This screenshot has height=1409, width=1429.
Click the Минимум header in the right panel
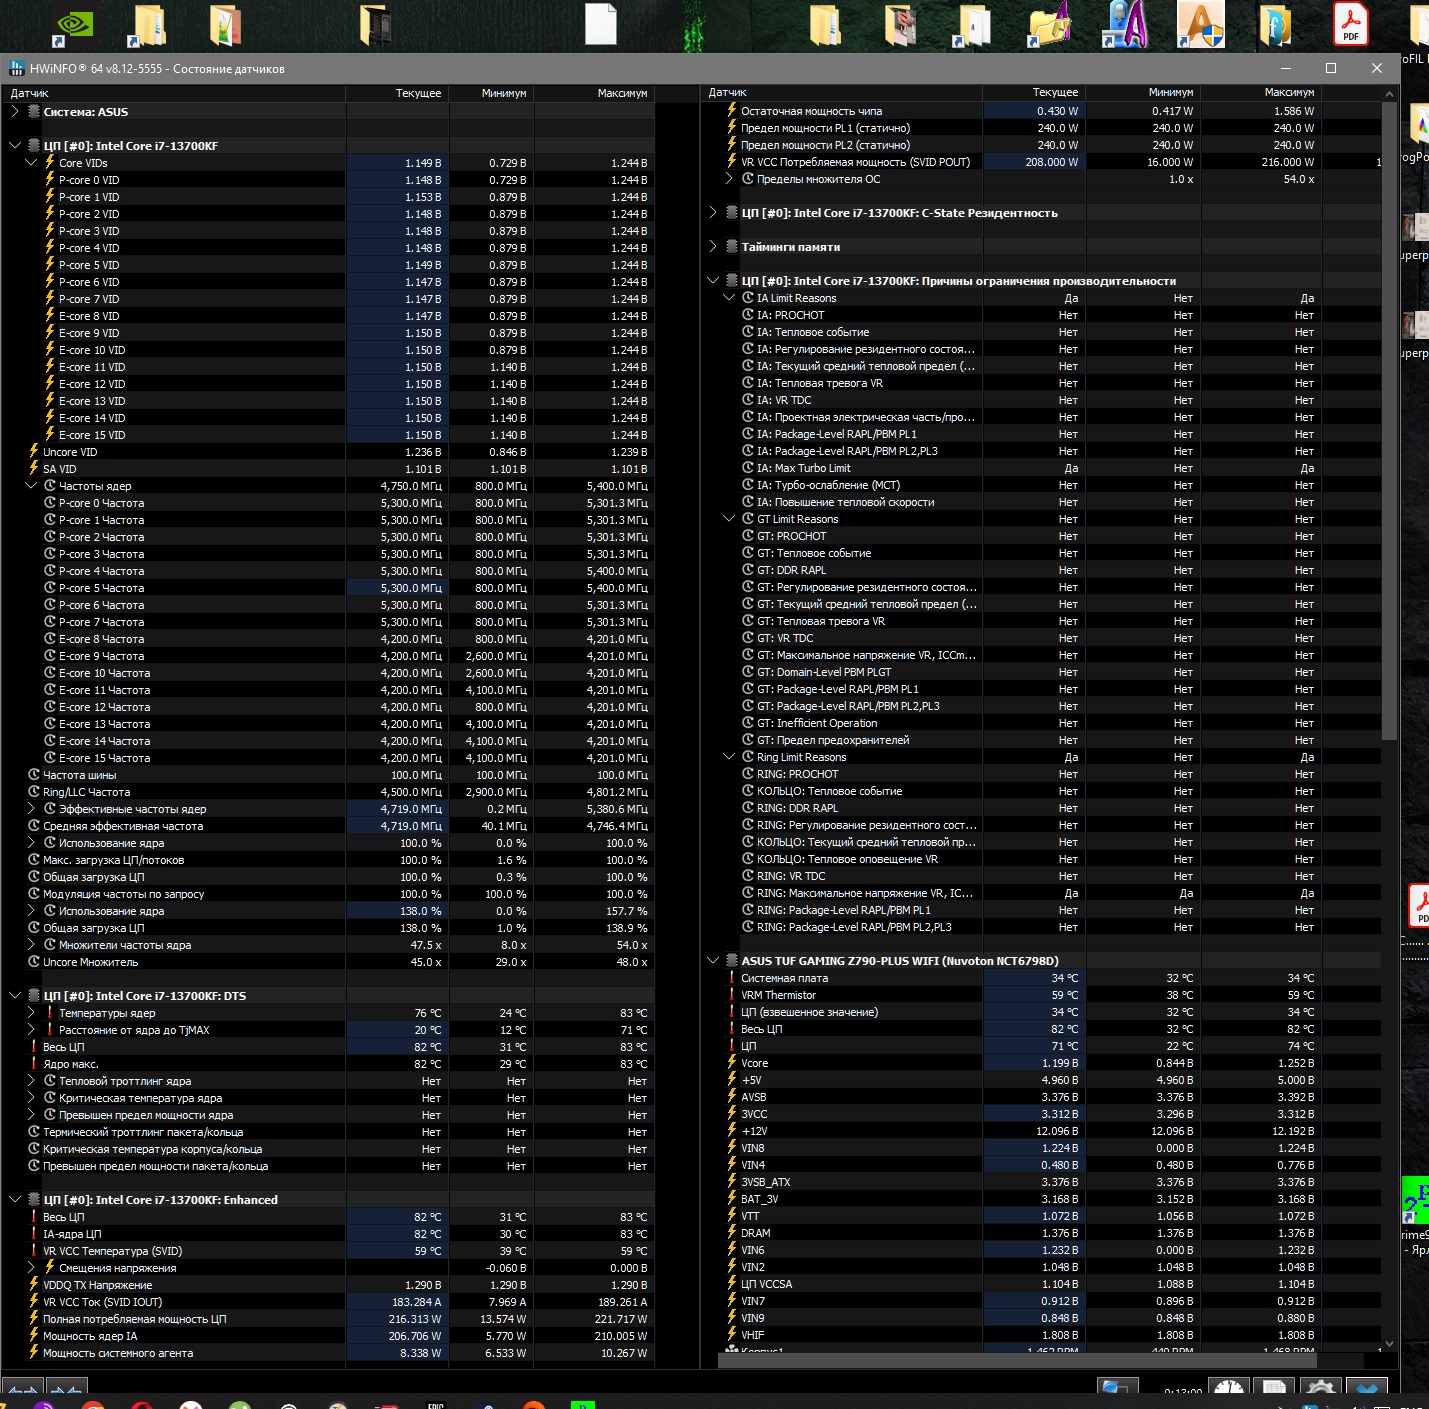(1143, 92)
